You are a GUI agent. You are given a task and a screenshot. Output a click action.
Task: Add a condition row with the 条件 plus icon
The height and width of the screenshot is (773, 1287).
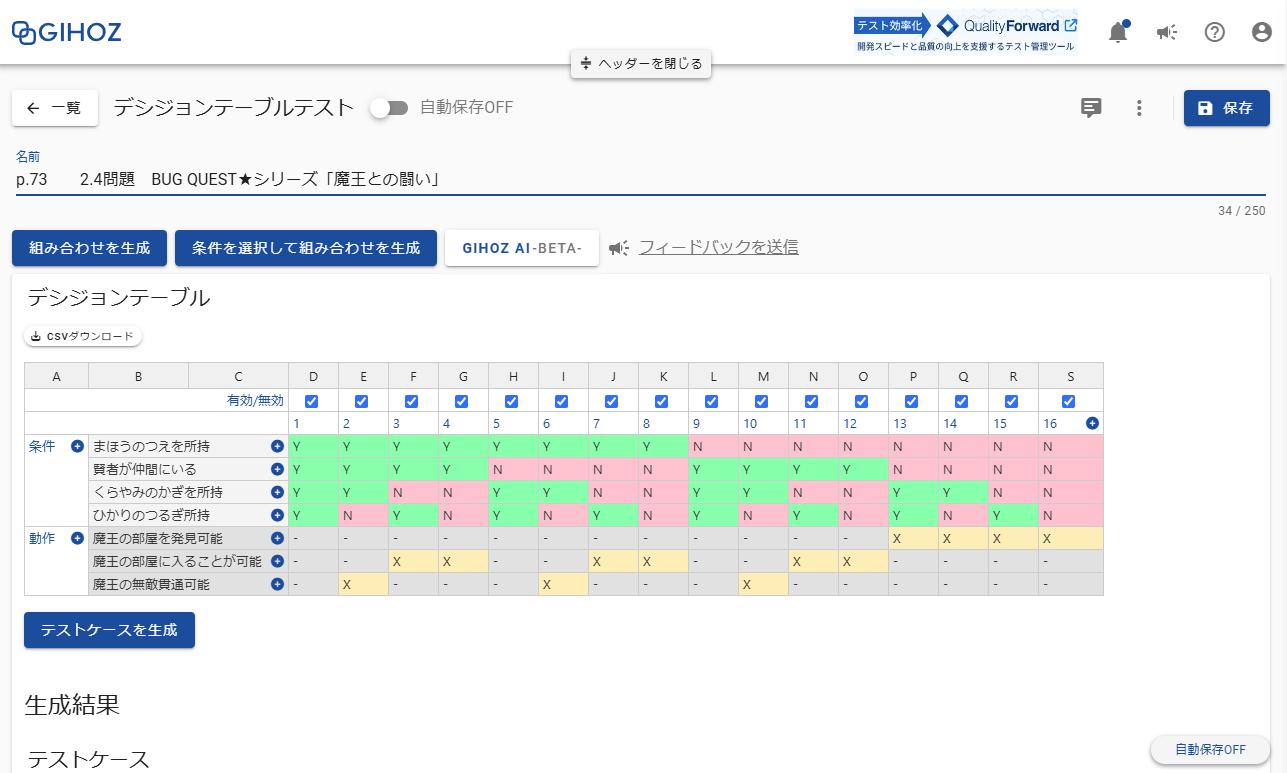pos(77,446)
